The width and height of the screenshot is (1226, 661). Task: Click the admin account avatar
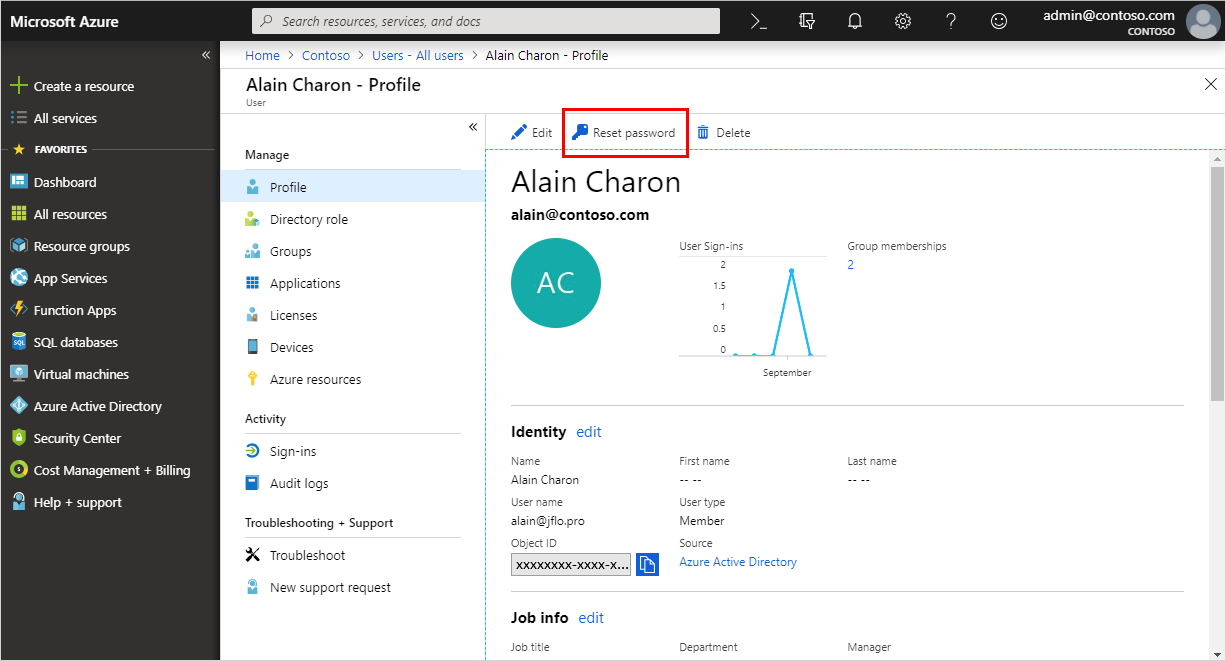pos(1203,21)
